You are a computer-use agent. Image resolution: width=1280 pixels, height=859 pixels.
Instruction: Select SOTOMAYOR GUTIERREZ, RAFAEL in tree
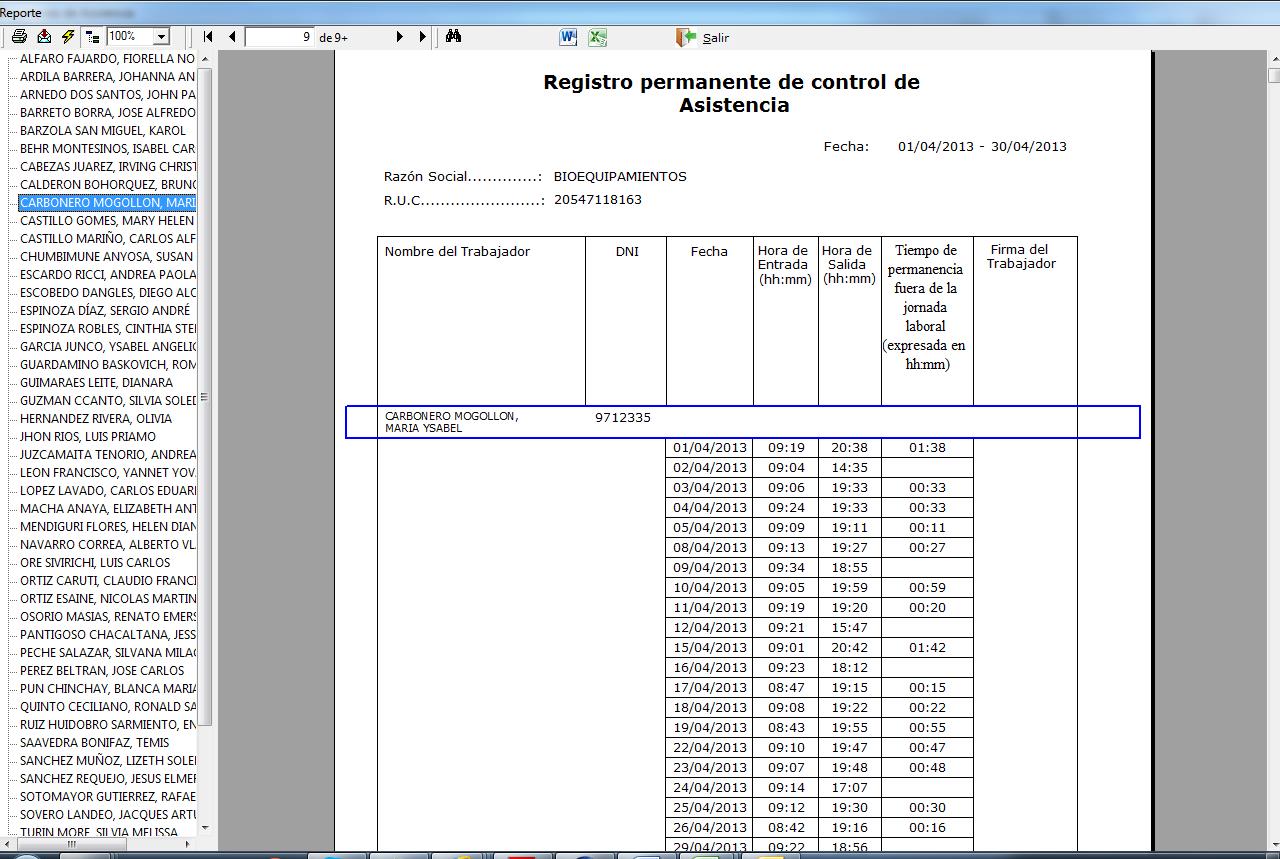[107, 796]
